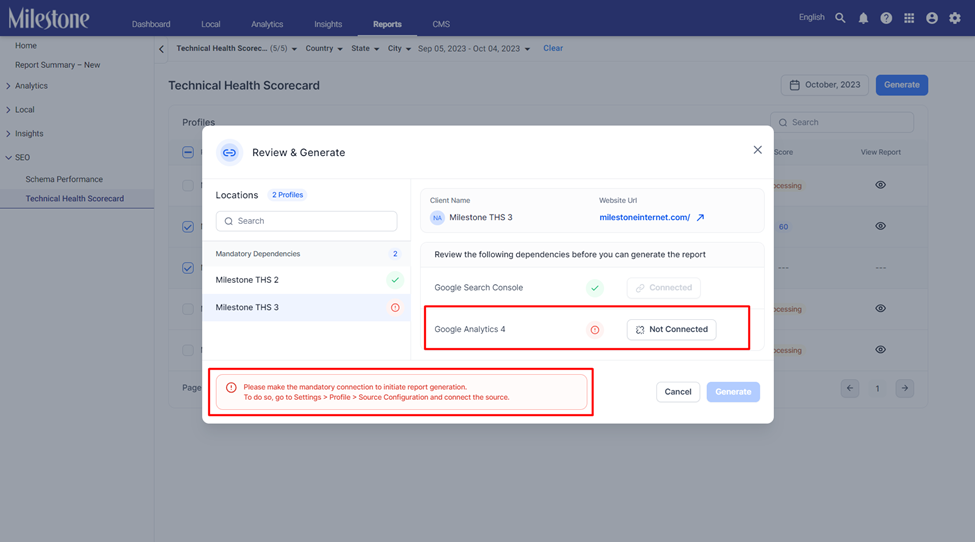Click the Connected button
The width and height of the screenshot is (975, 542).
663,288
